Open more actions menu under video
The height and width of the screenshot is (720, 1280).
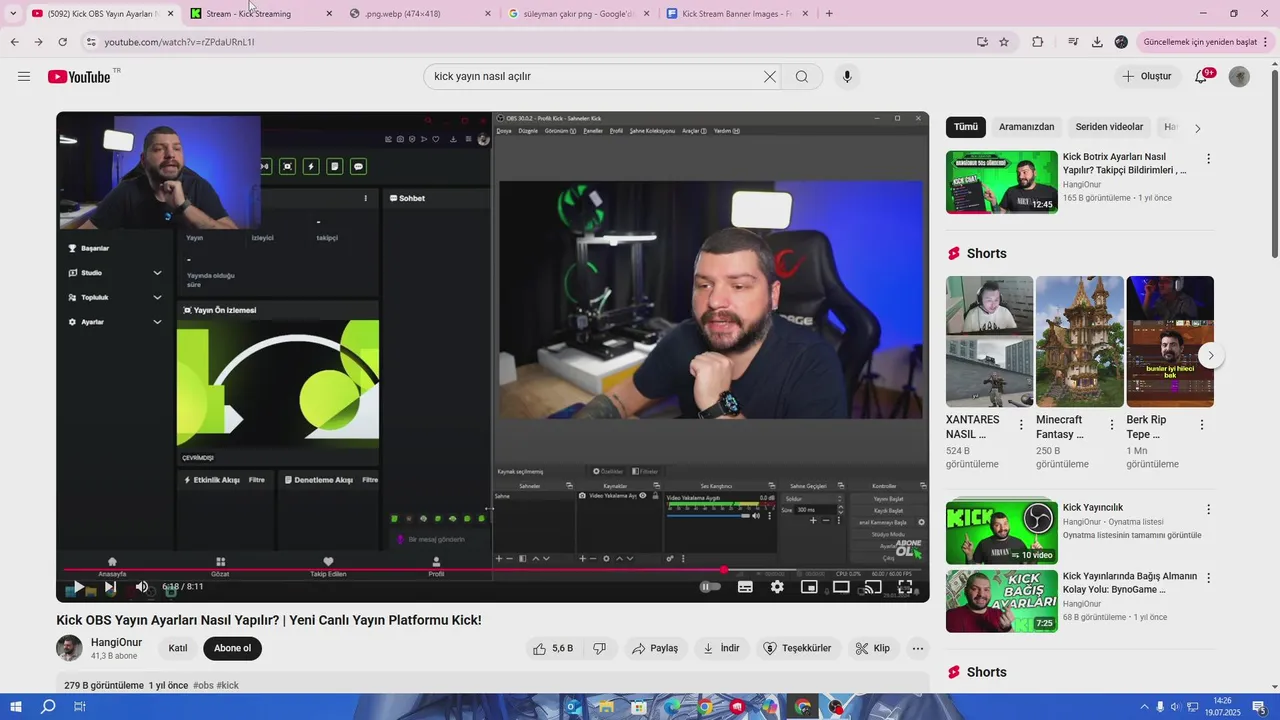point(918,648)
